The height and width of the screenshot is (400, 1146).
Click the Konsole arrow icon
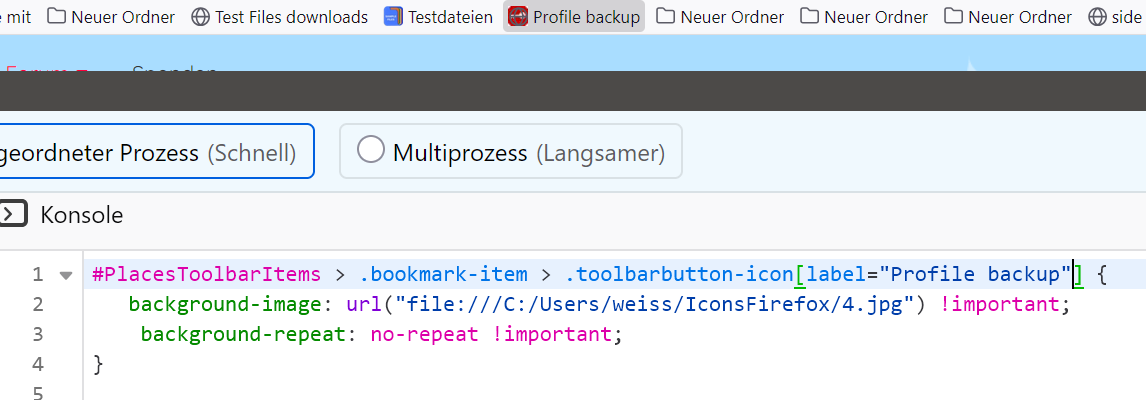pyautogui.click(x=12, y=214)
